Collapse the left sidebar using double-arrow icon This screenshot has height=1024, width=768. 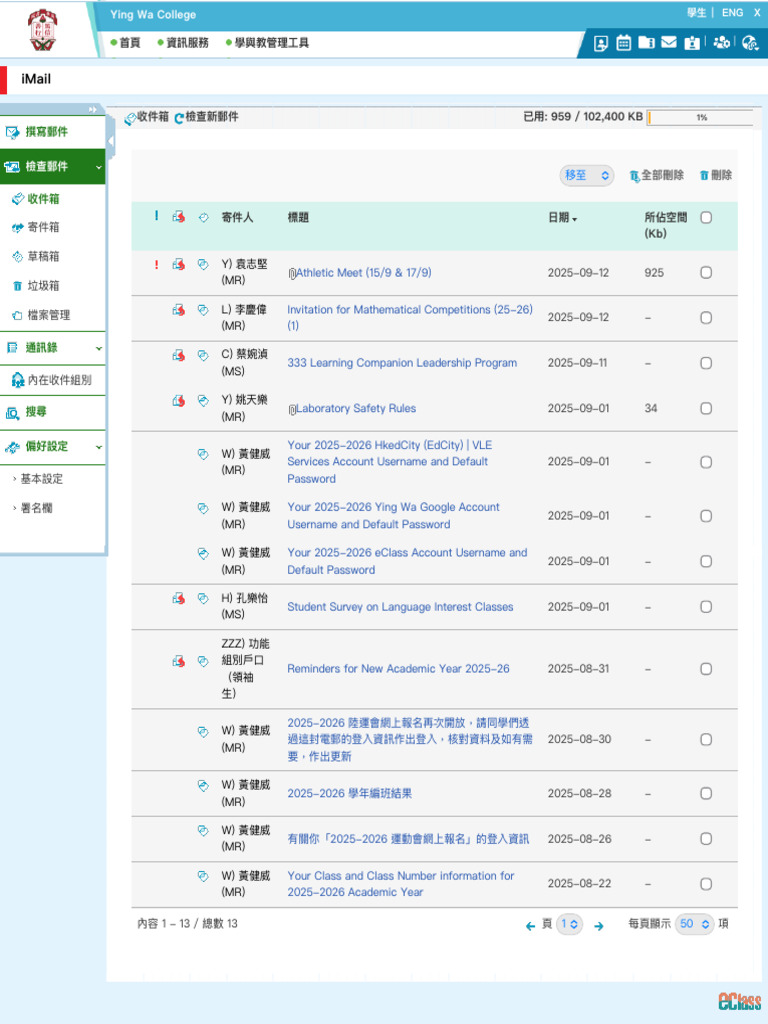tap(93, 109)
